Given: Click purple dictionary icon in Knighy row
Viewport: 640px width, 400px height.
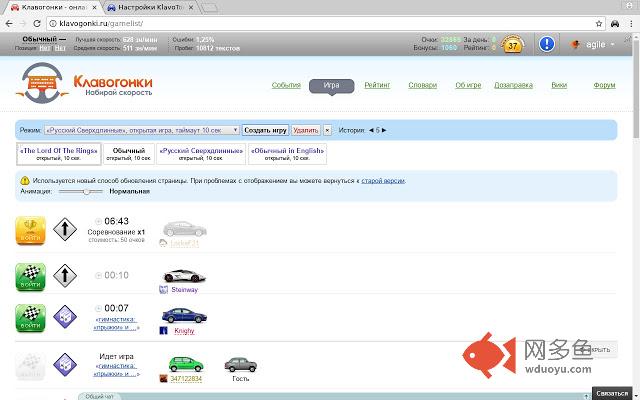Looking at the screenshot, I should [65, 317].
